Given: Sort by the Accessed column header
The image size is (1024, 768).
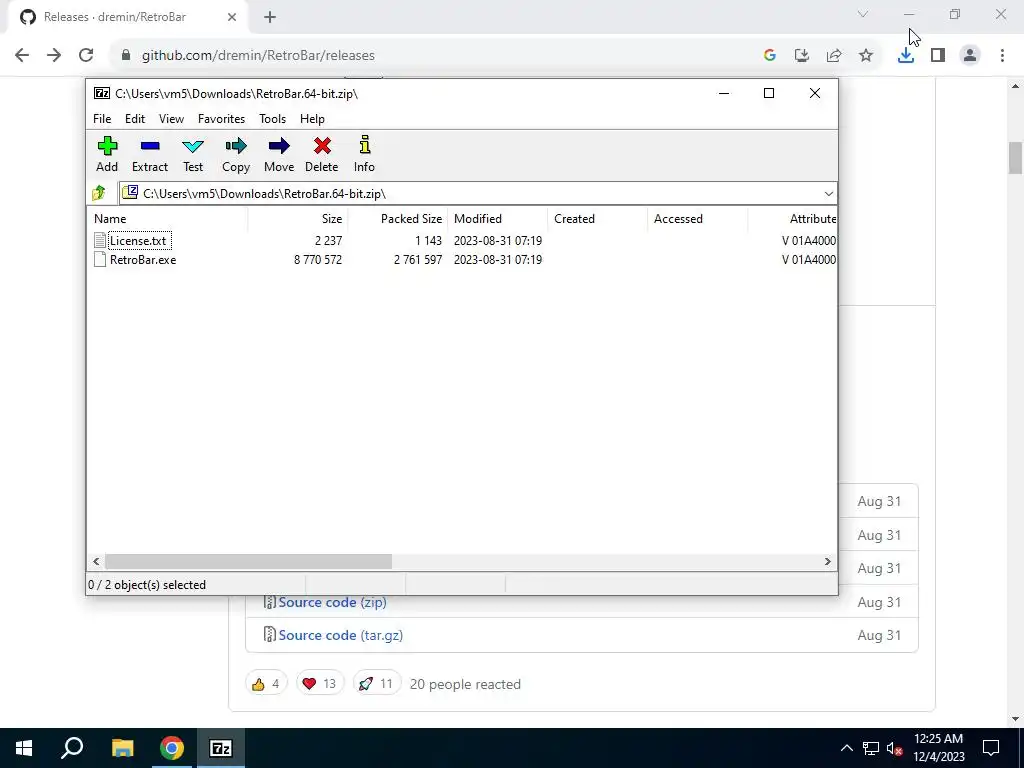Looking at the screenshot, I should tap(697, 219).
